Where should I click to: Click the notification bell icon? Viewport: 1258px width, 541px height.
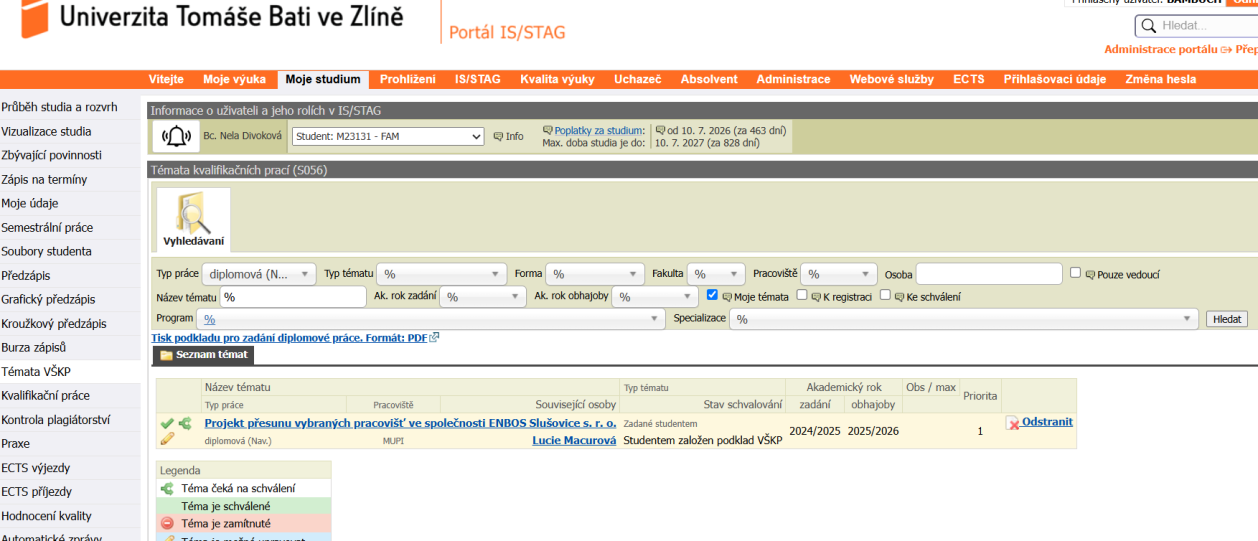pyautogui.click(x=176, y=136)
